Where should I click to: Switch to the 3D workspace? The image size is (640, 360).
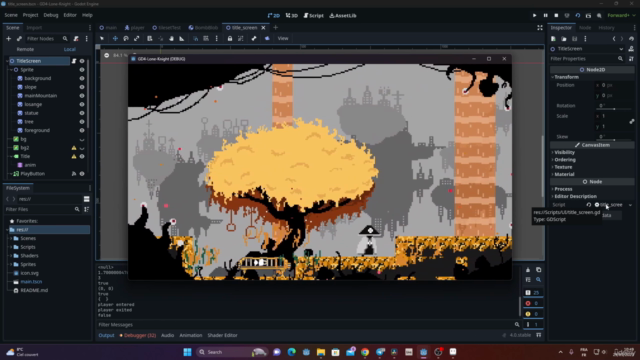291,16
